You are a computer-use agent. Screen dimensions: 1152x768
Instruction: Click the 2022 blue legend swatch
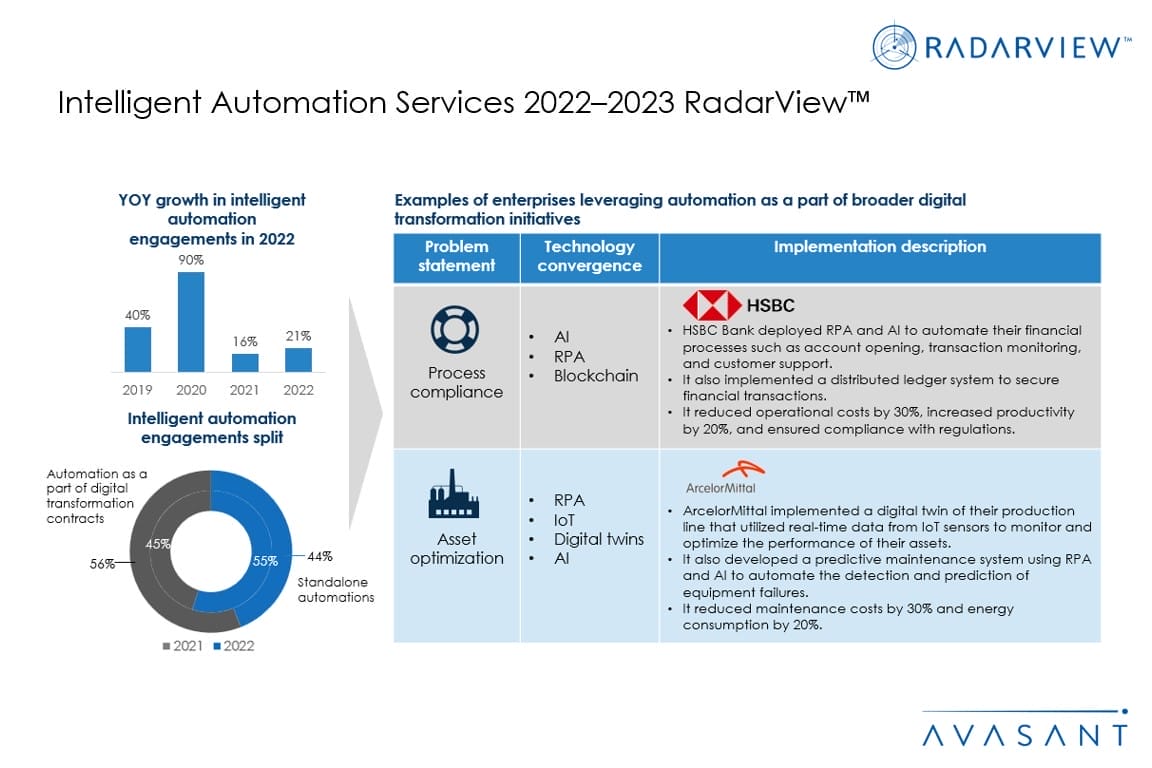pyautogui.click(x=215, y=646)
